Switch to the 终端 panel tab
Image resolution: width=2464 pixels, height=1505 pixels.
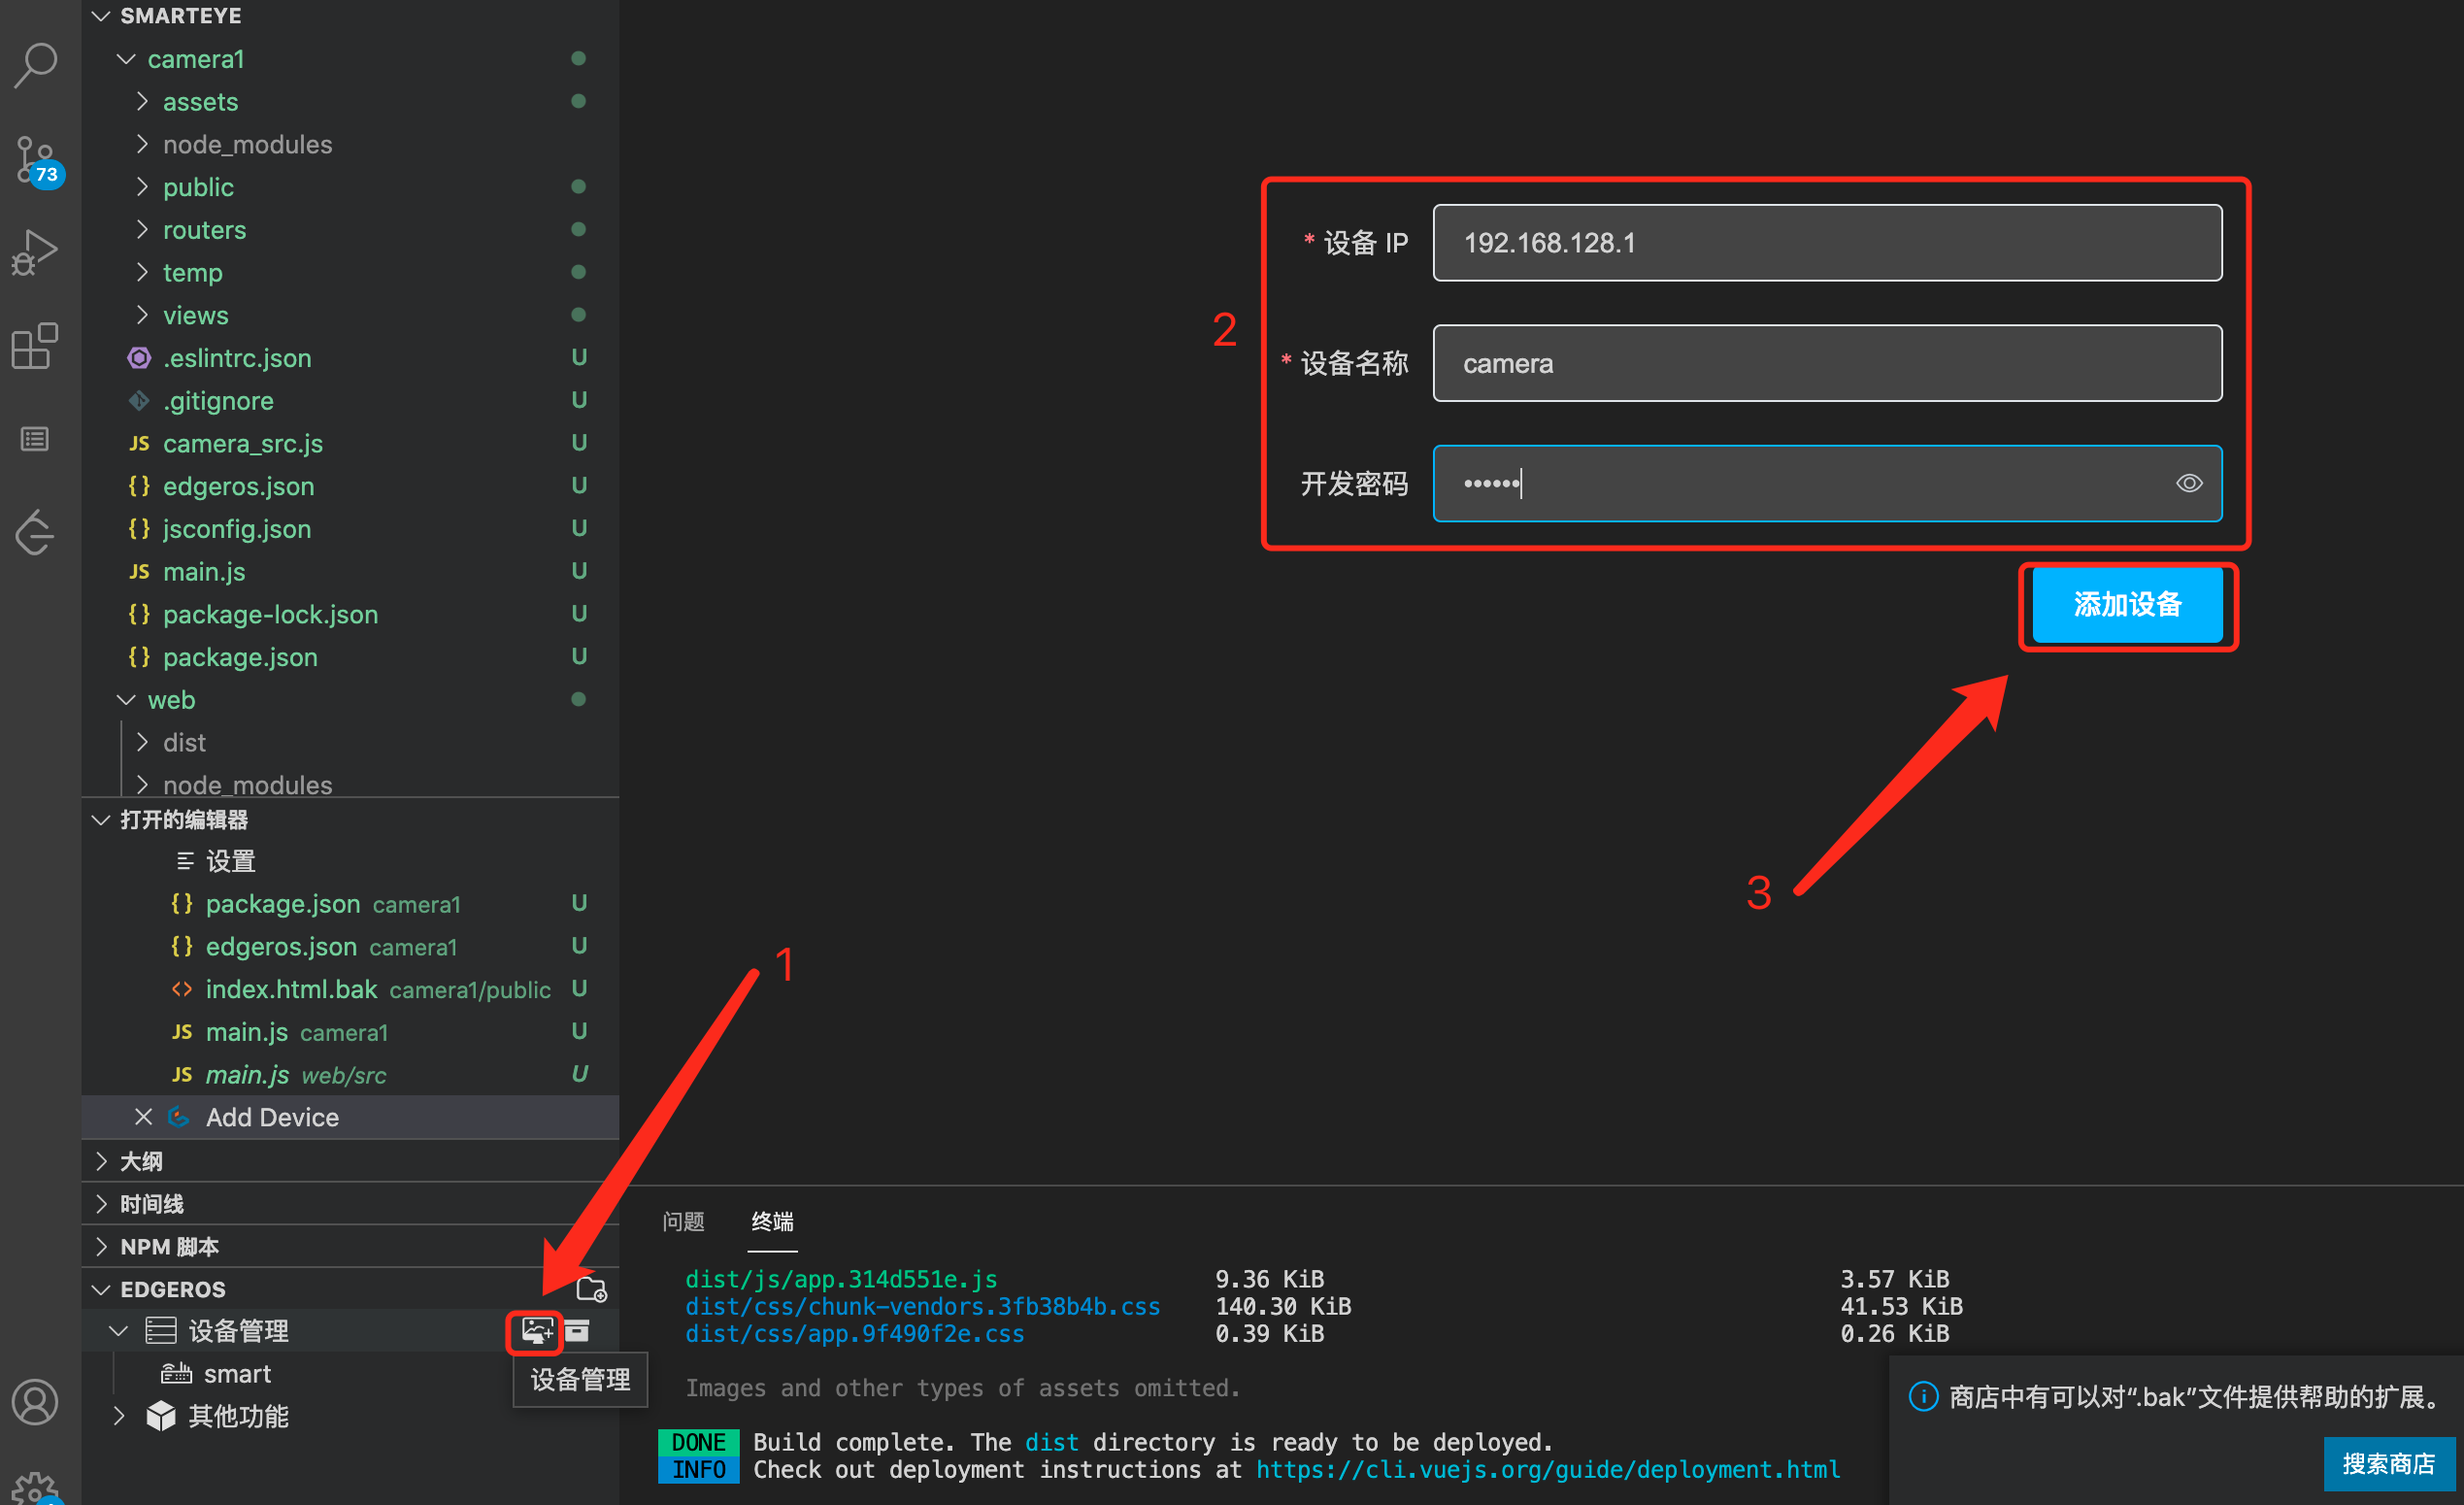[x=772, y=1221]
